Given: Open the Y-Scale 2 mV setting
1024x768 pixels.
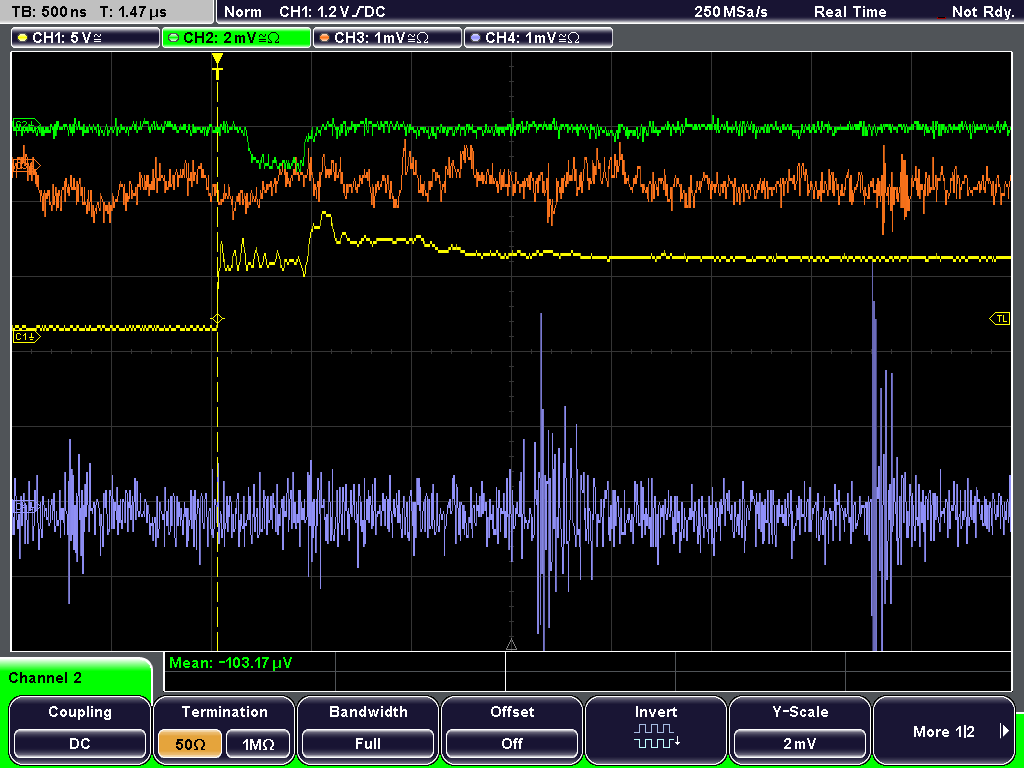Looking at the screenshot, I should [x=800, y=743].
